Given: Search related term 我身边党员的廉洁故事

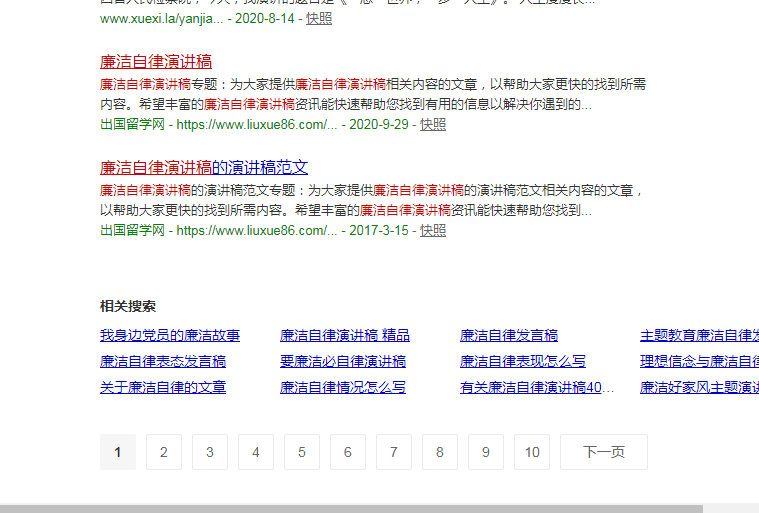Looking at the screenshot, I should (170, 336).
